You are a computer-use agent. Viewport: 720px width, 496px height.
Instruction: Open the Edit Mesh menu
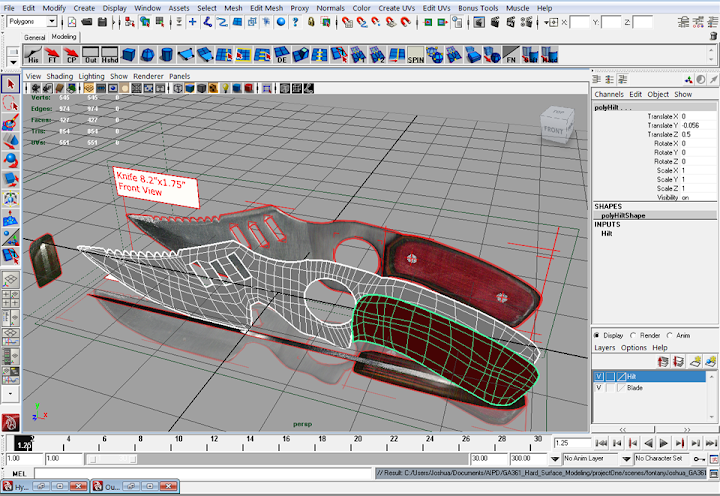point(266,8)
